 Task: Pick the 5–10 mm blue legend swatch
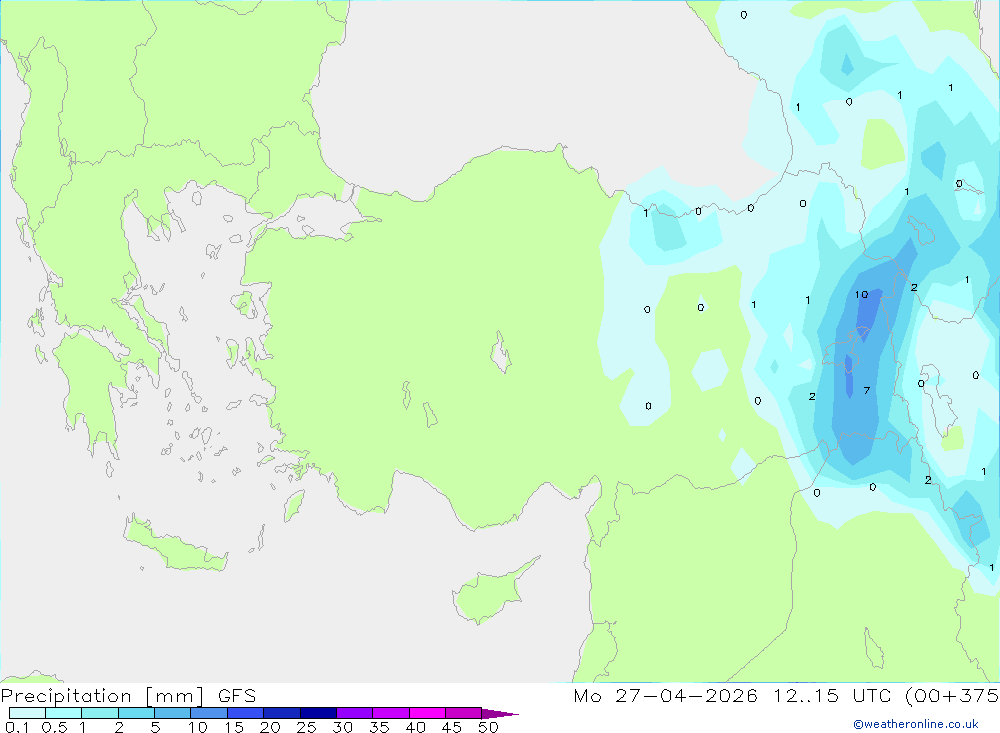(173, 713)
